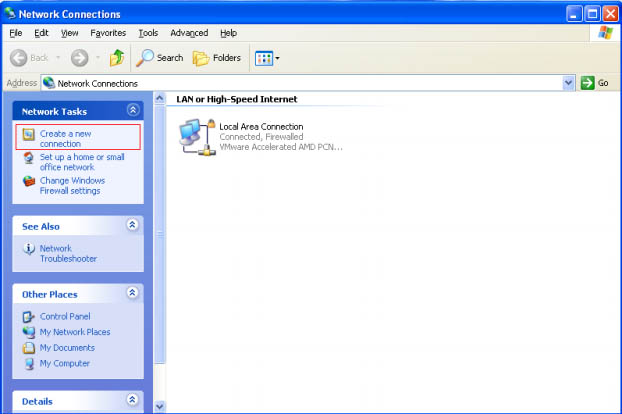The width and height of the screenshot is (622, 414).
Task: Click the LAN or High-Speed Internet group header
Action: tap(236, 99)
